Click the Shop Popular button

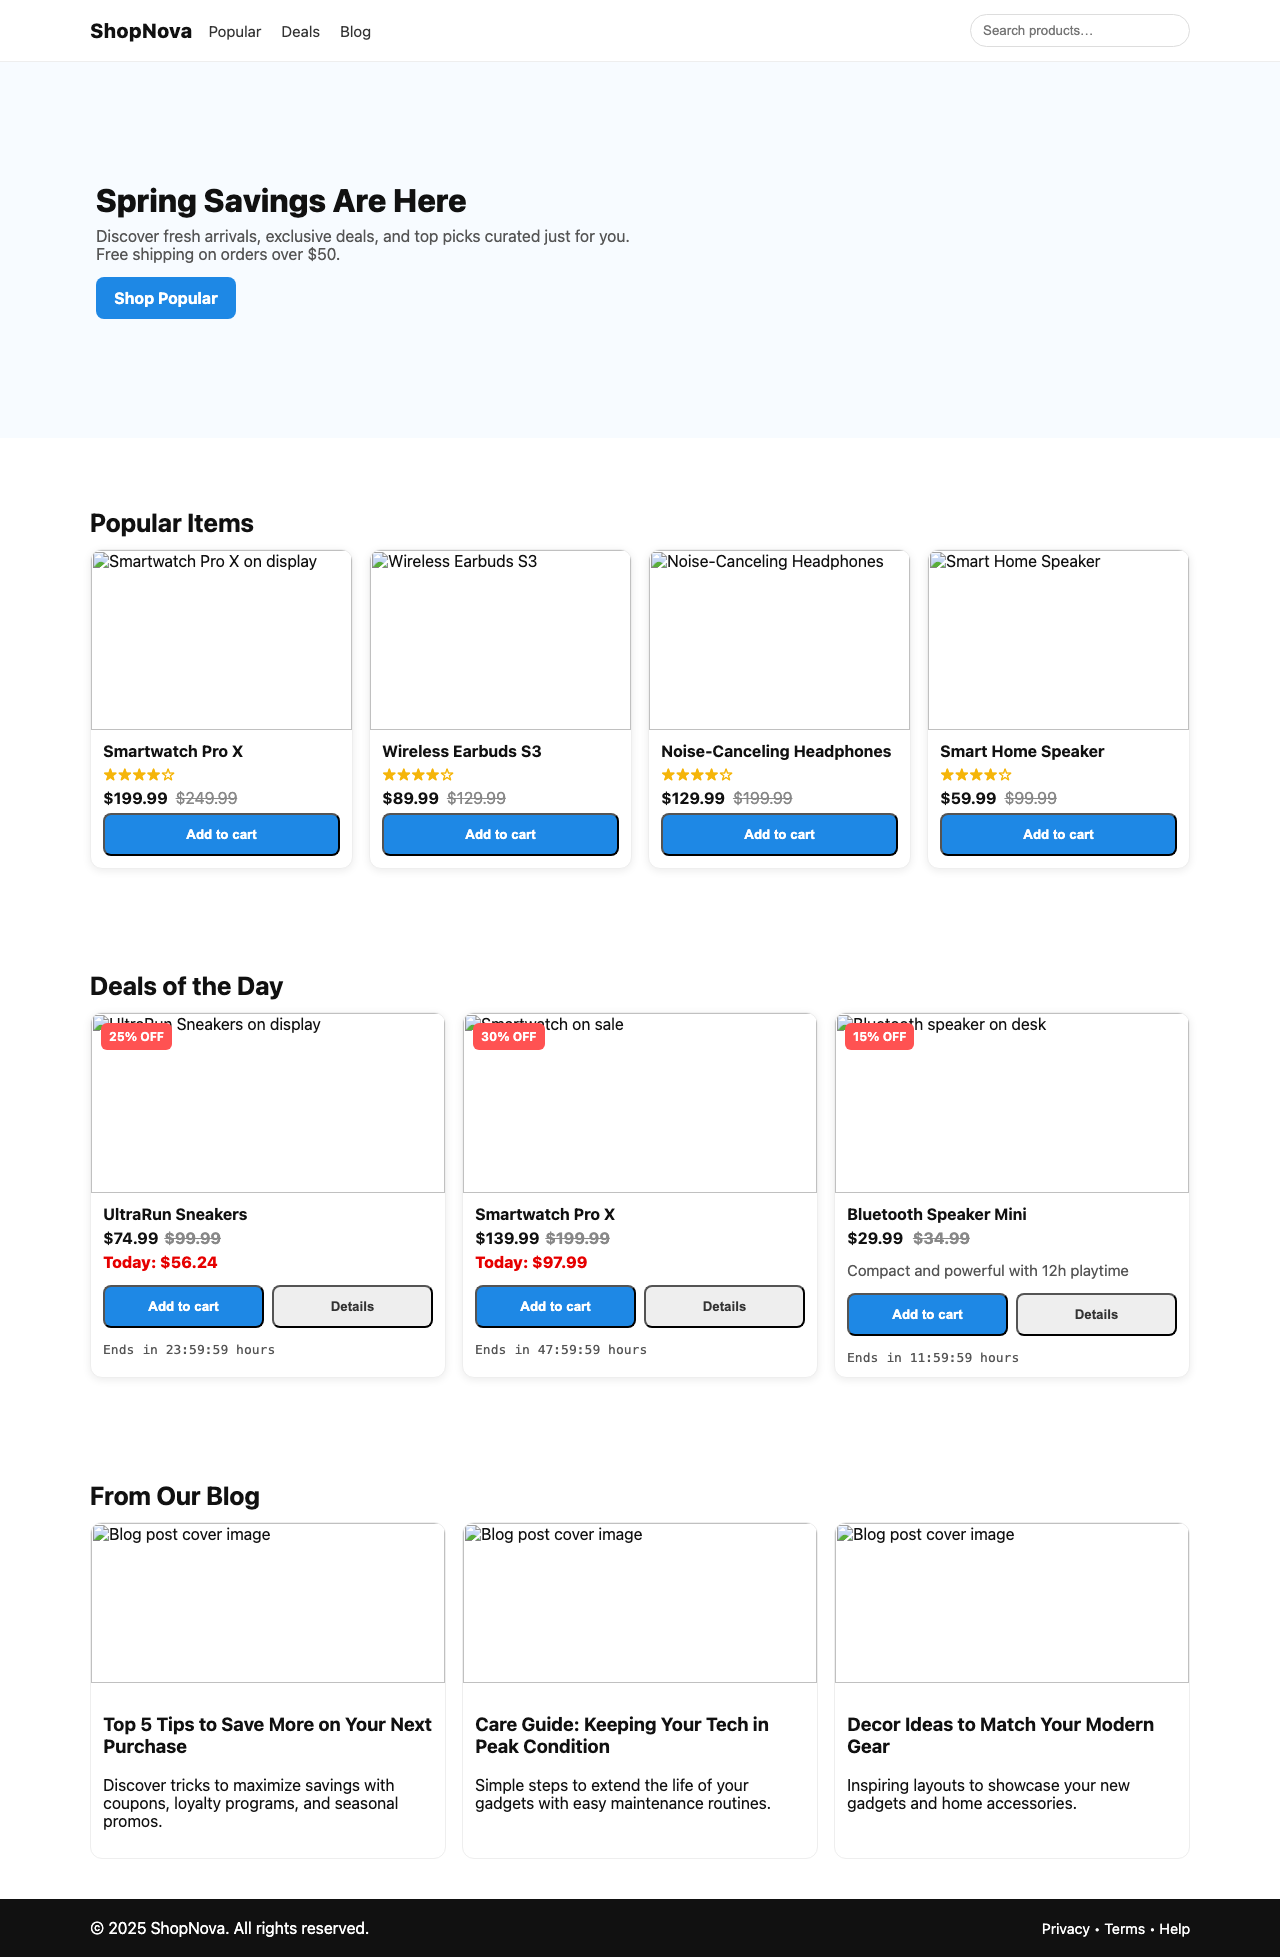tap(165, 297)
